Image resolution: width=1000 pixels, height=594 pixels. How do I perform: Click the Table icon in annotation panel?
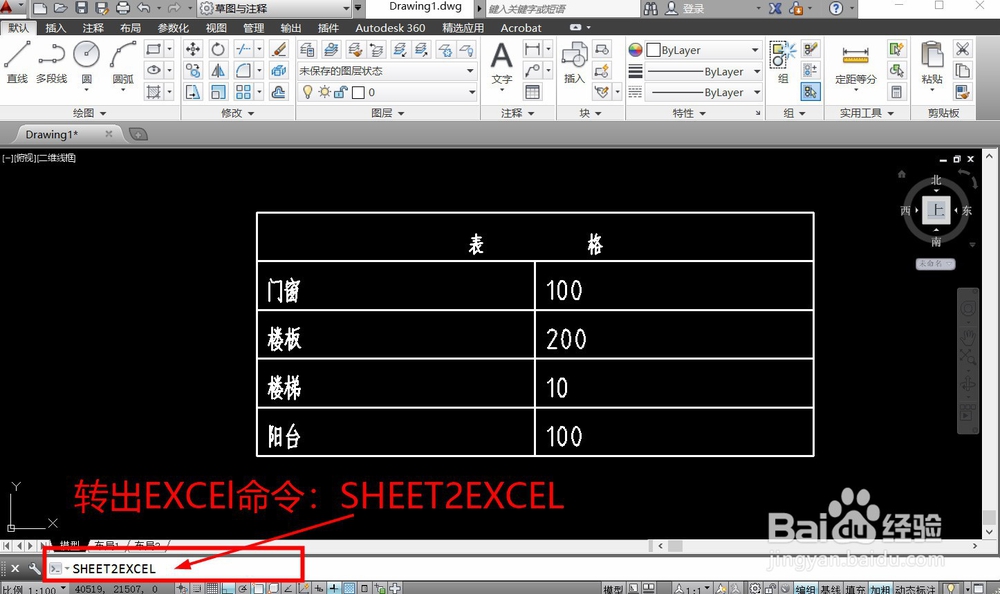tap(533, 92)
